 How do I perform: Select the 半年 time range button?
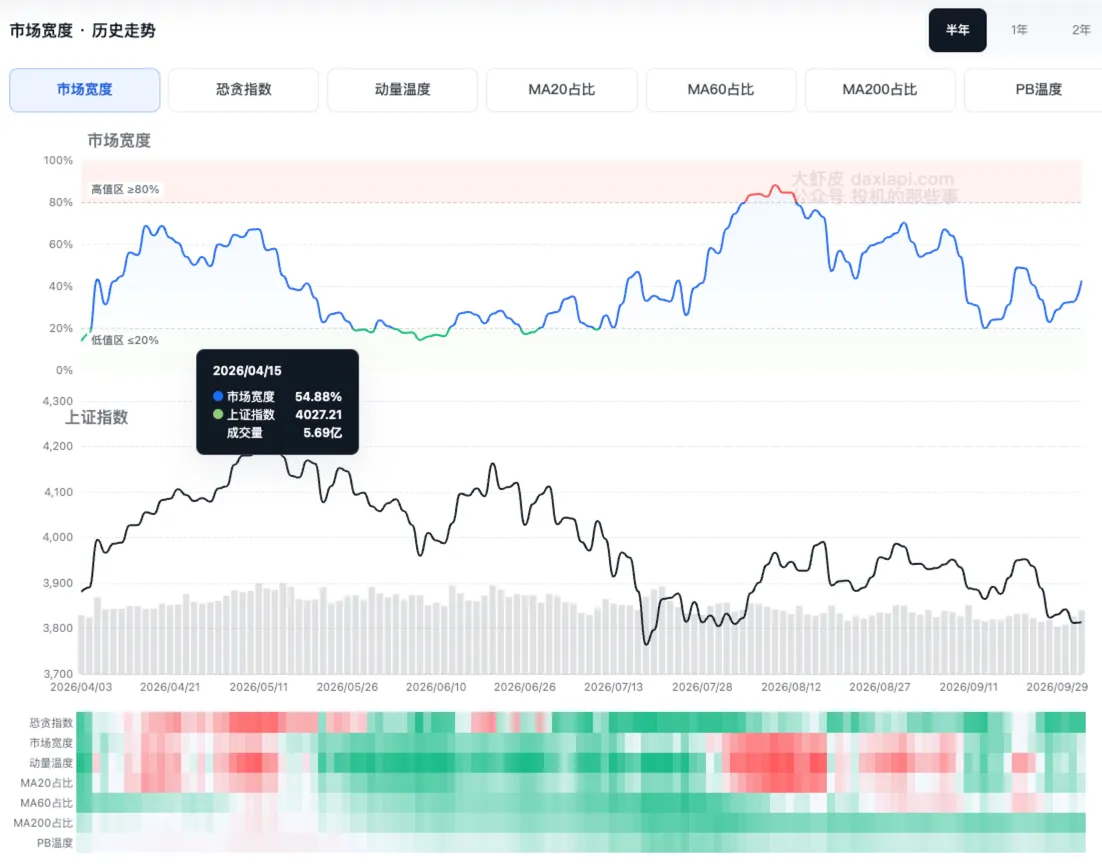[x=957, y=30]
